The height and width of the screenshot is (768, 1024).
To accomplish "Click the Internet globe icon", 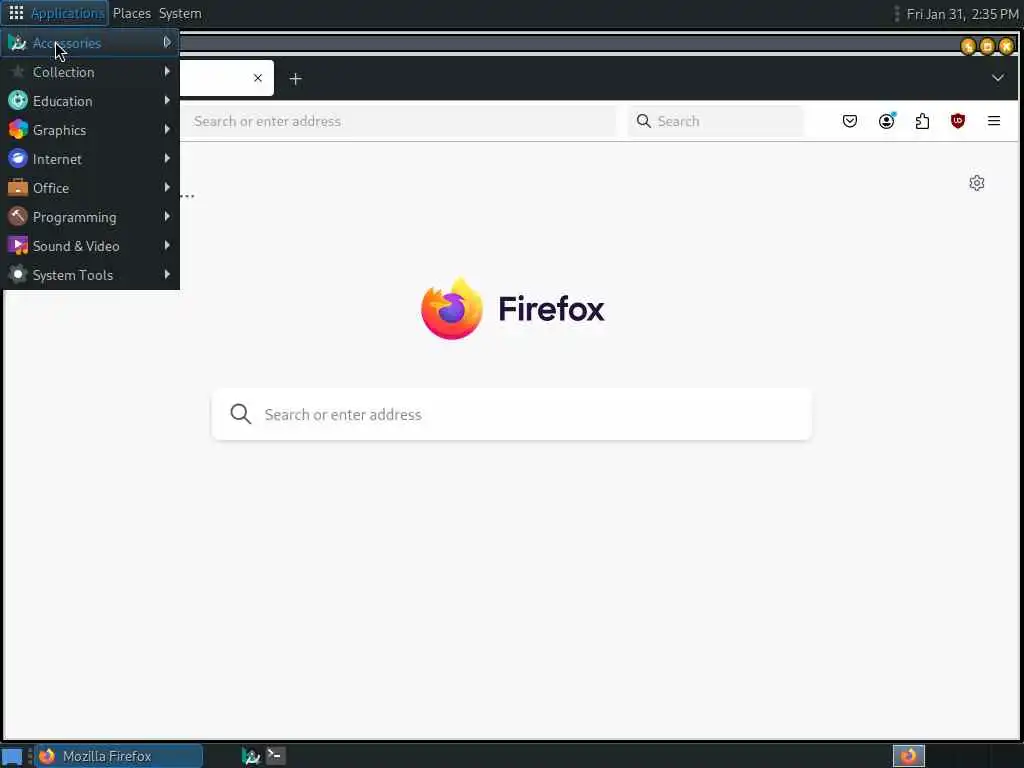I will [x=18, y=158].
